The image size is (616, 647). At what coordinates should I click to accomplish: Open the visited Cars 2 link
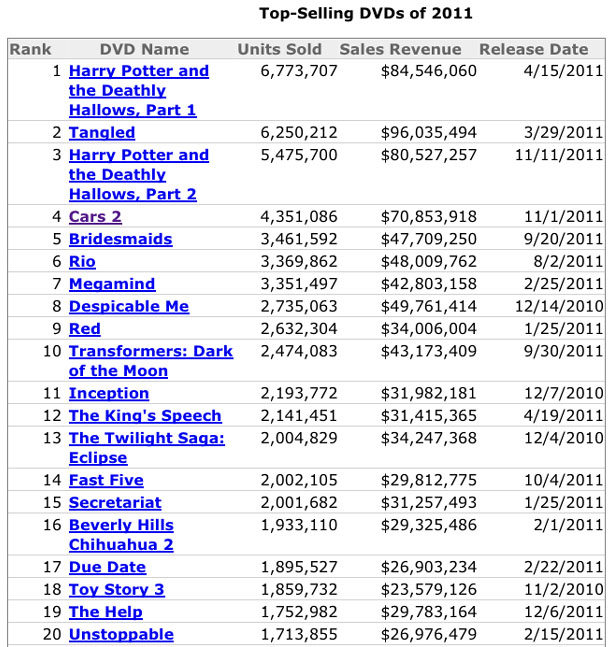[95, 217]
